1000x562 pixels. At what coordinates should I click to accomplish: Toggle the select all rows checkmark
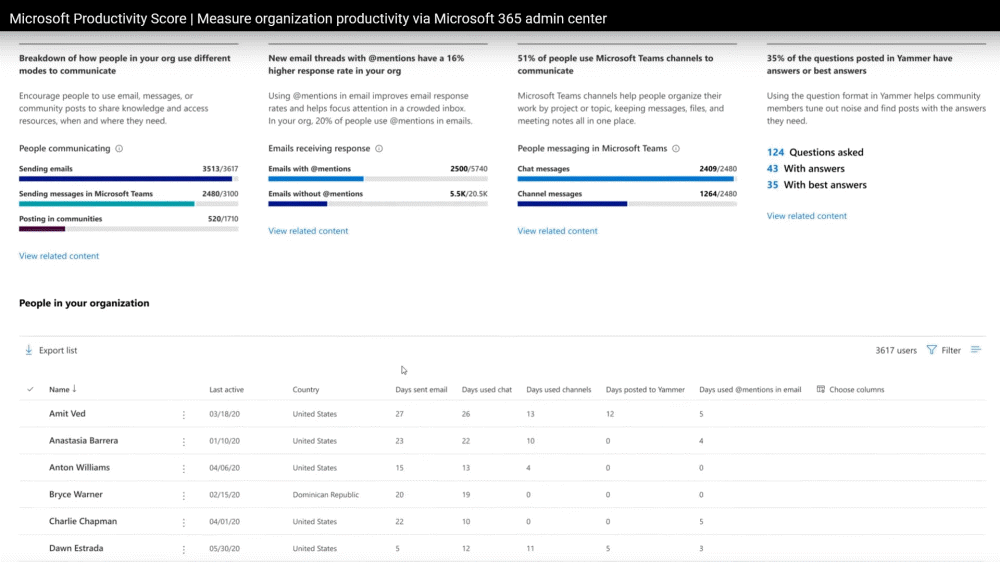click(30, 389)
